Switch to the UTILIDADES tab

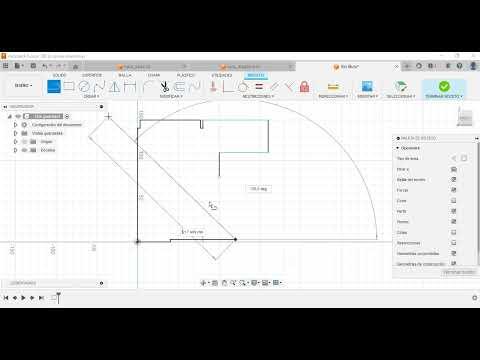point(222,75)
